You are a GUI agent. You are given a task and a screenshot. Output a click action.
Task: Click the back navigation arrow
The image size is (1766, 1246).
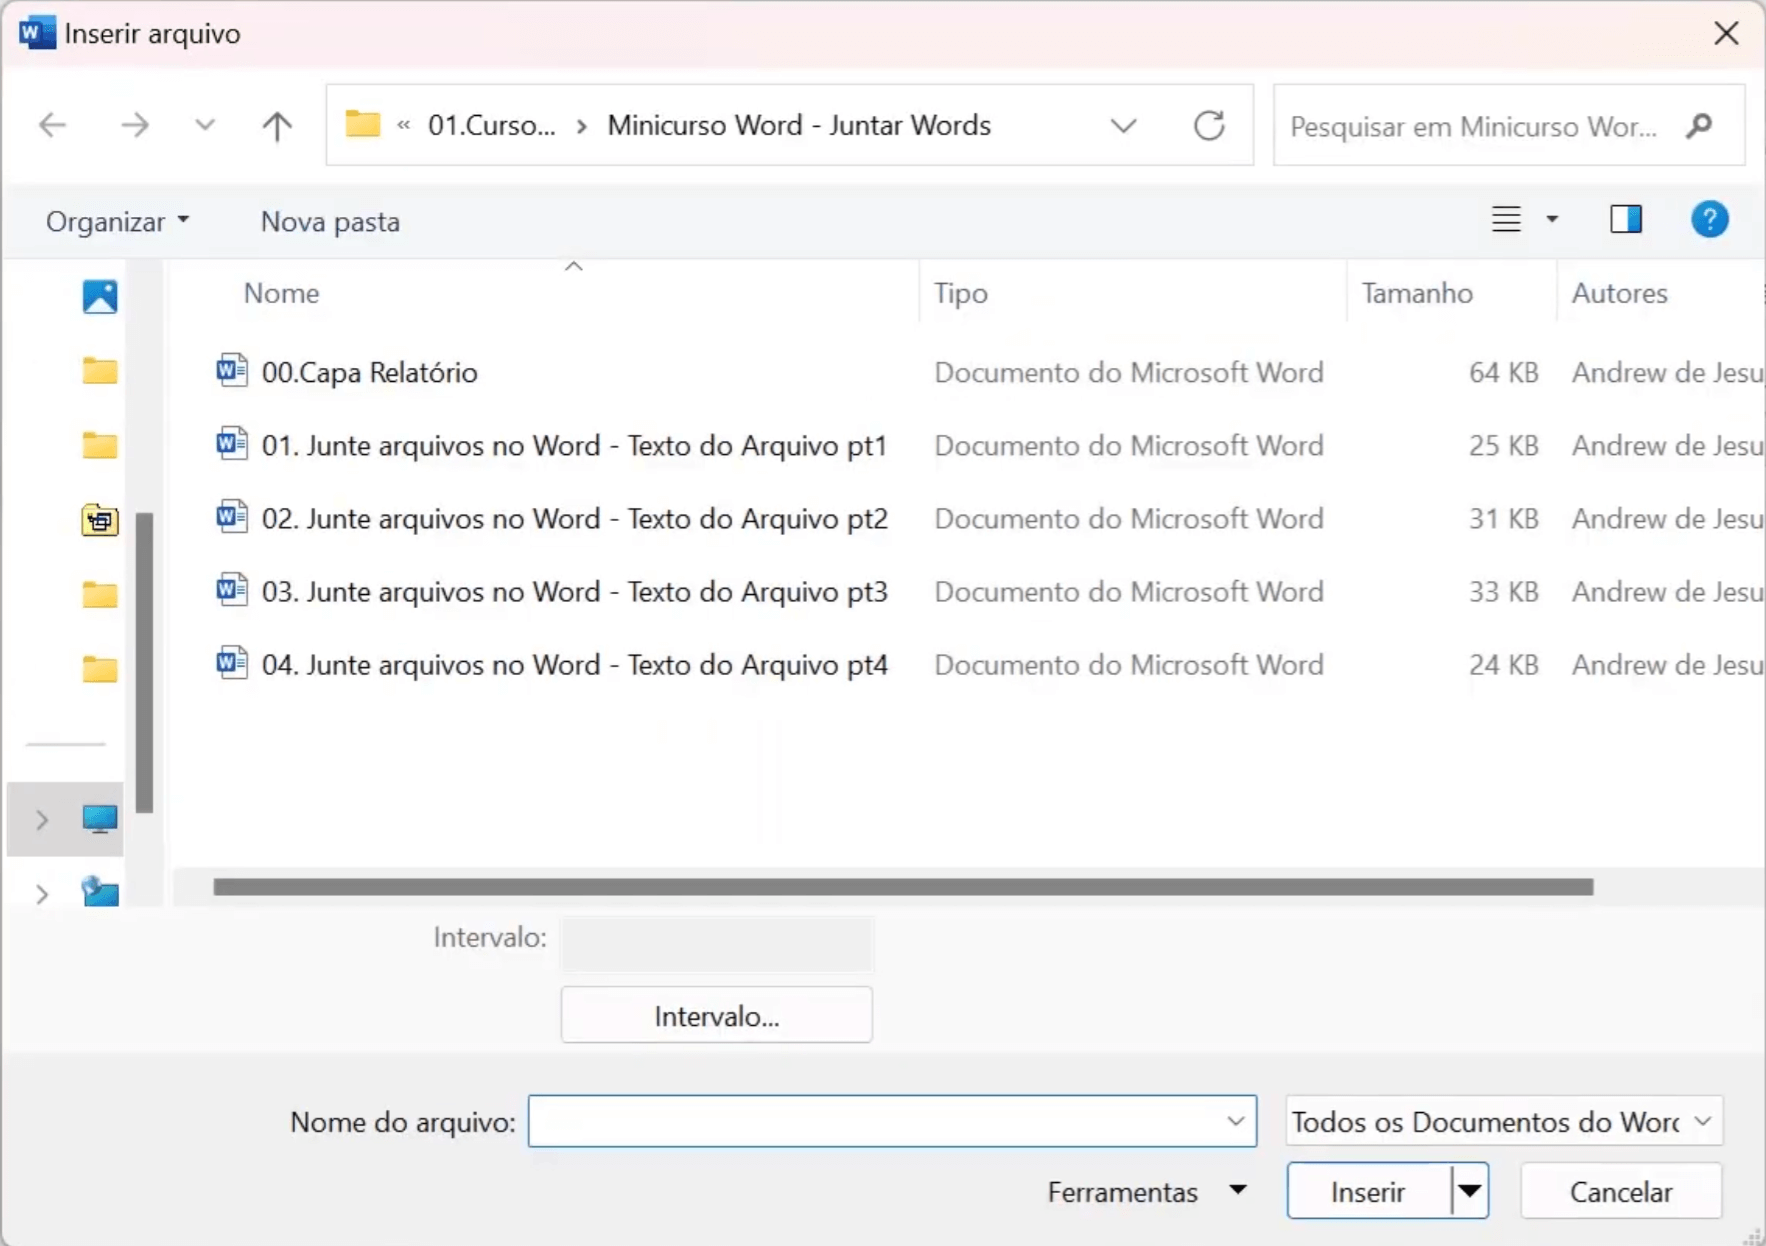pyautogui.click(x=53, y=125)
